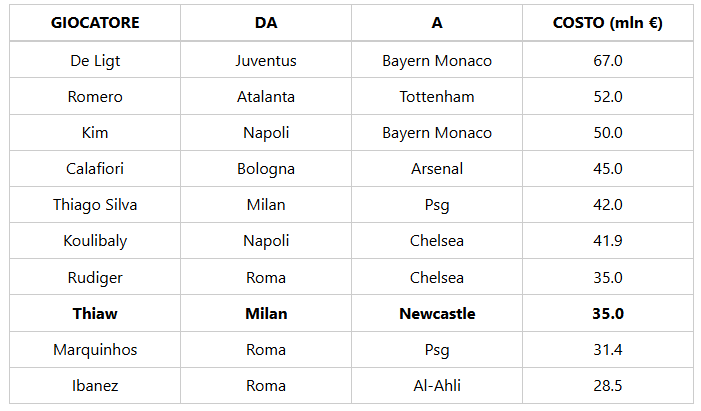Click the Thiago Silva cell
The height and width of the screenshot is (411, 701).
point(95,205)
